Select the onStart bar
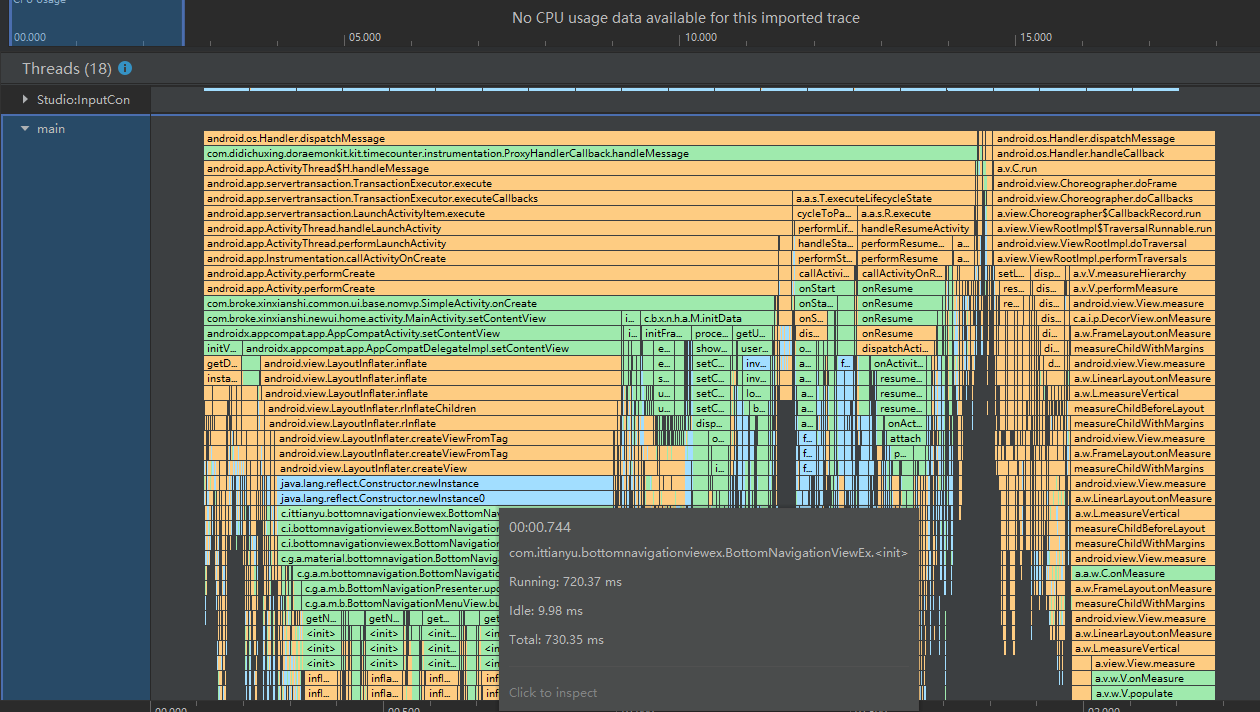This screenshot has height=712, width=1260. [824, 289]
